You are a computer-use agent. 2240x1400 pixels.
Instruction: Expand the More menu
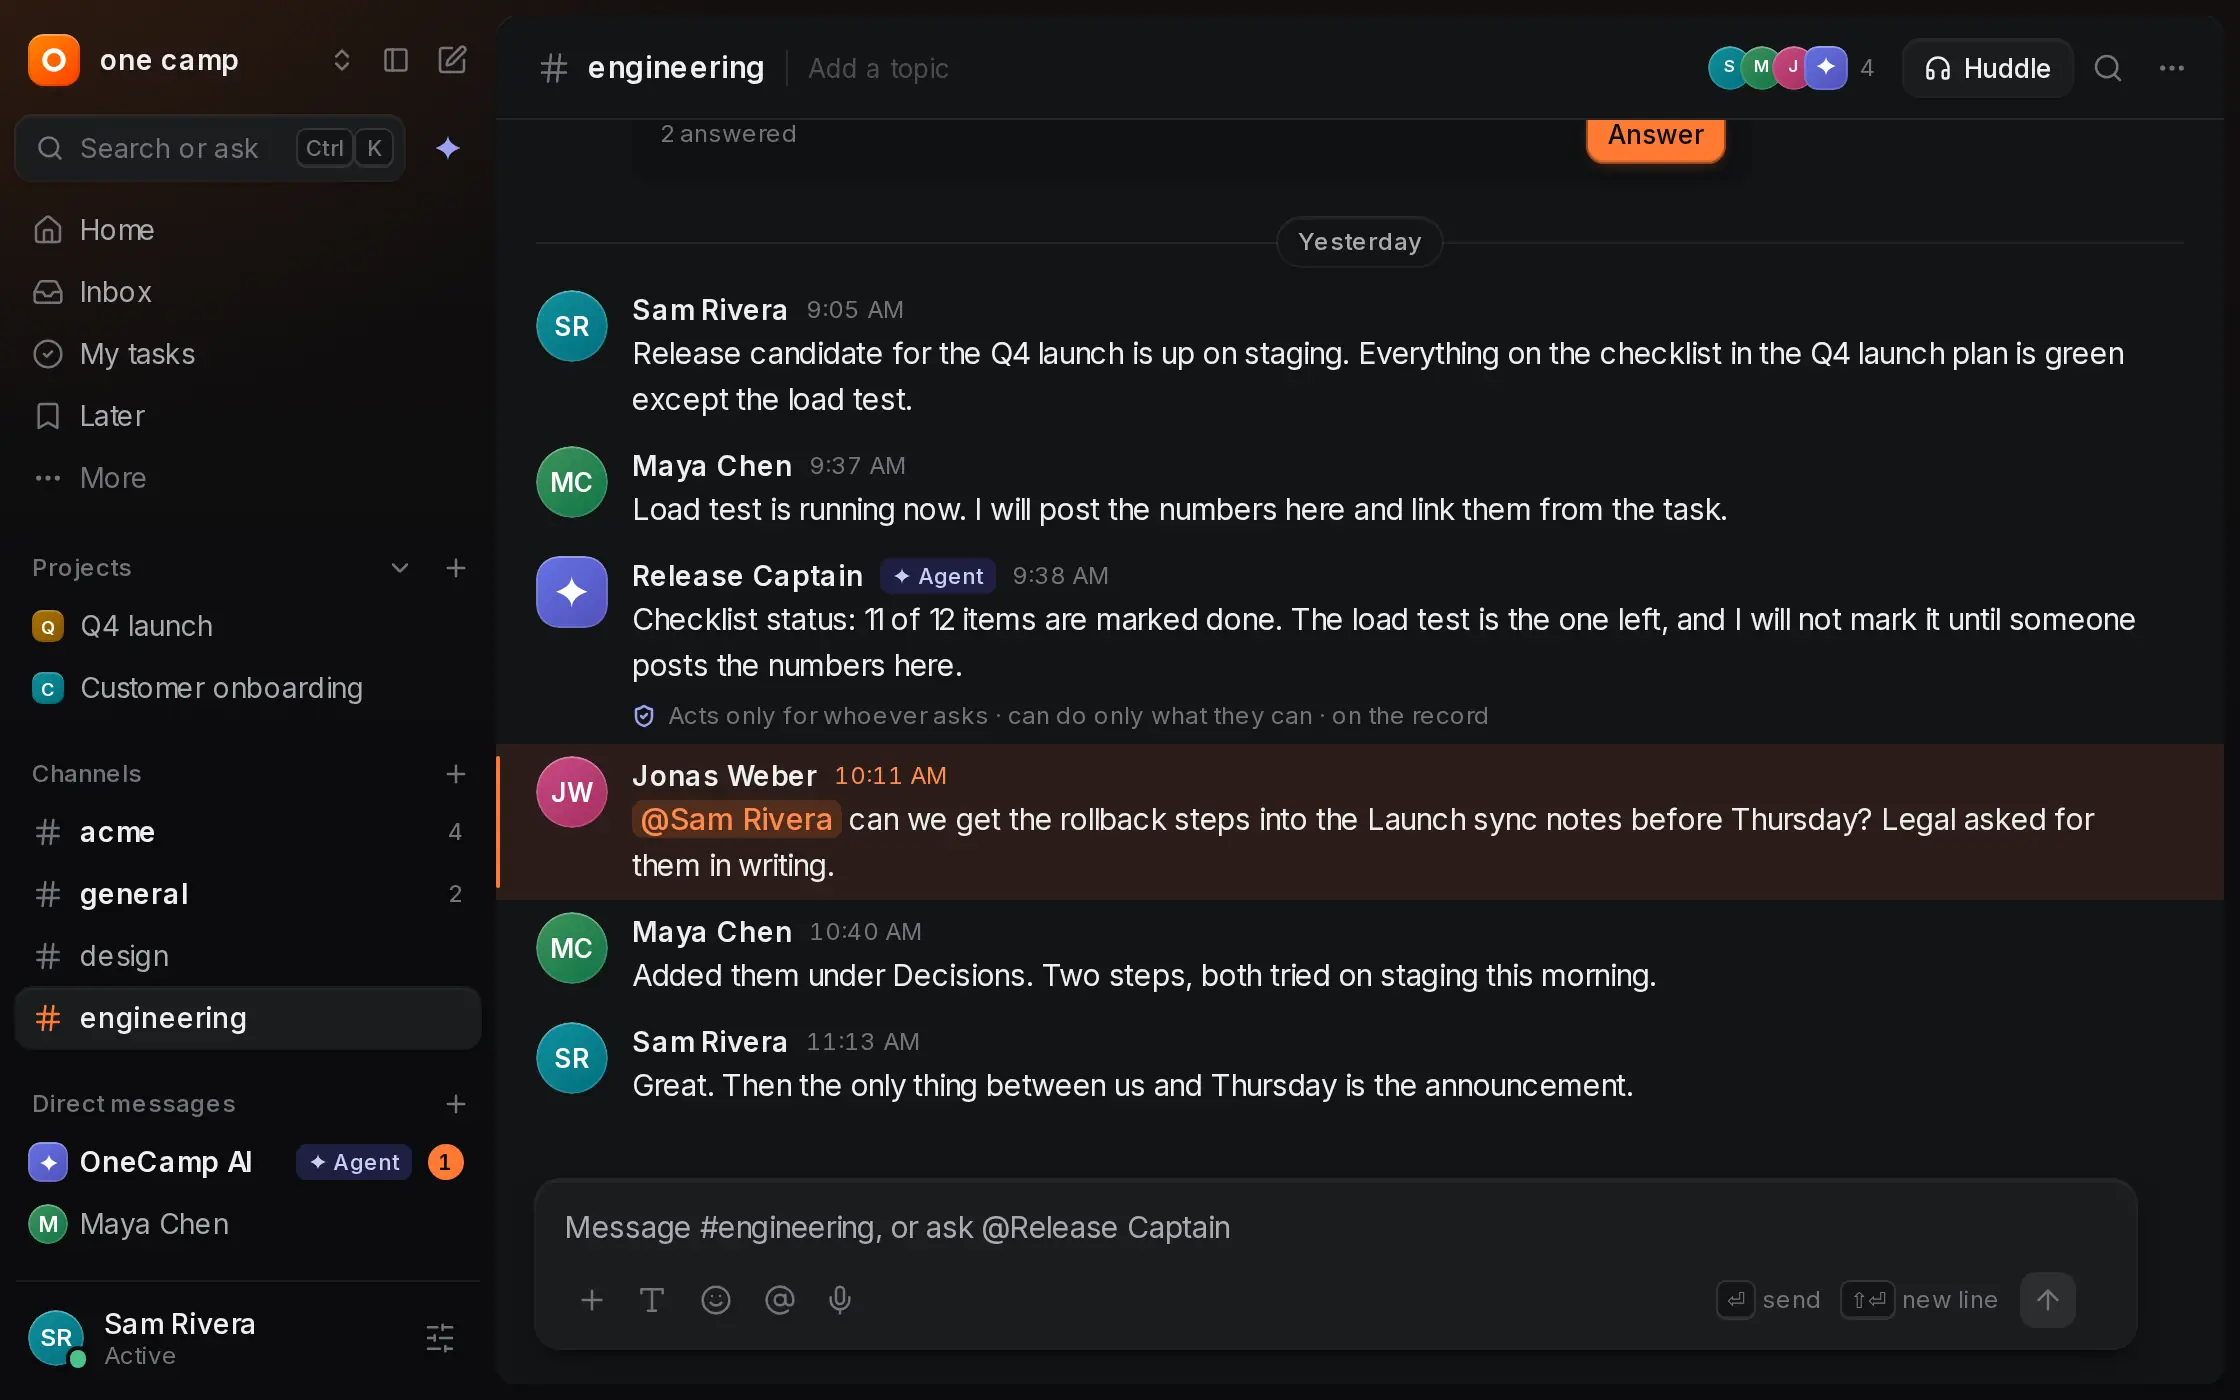coord(248,478)
